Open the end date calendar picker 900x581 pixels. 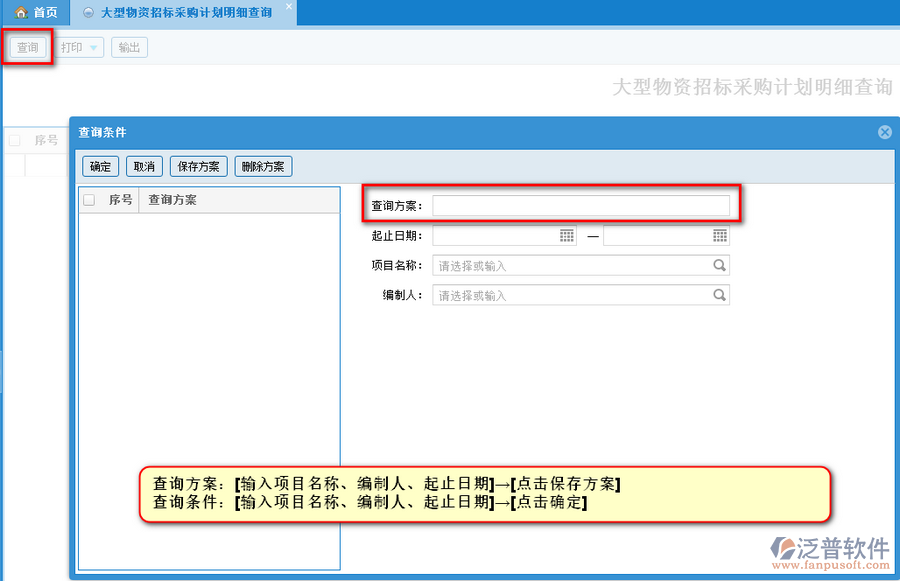[720, 236]
